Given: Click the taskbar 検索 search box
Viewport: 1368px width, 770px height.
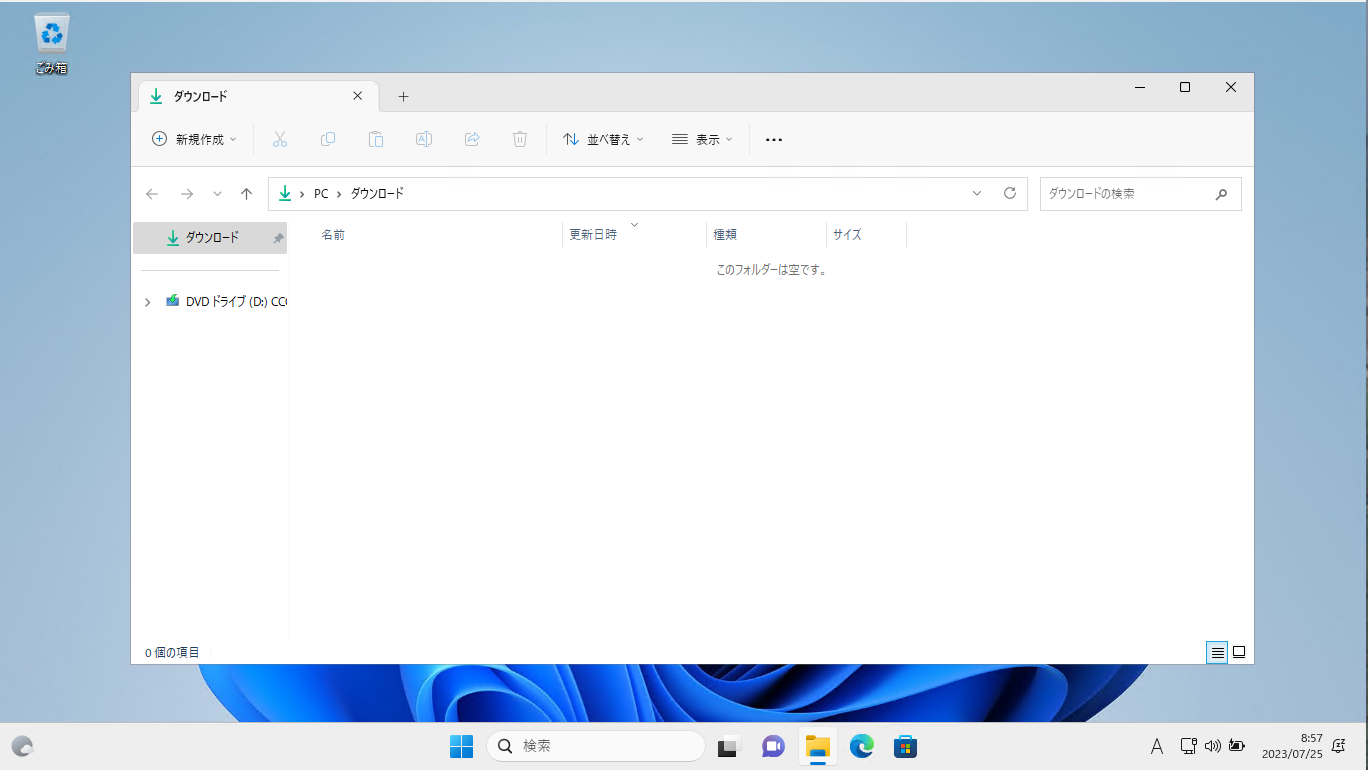Looking at the screenshot, I should [x=596, y=746].
